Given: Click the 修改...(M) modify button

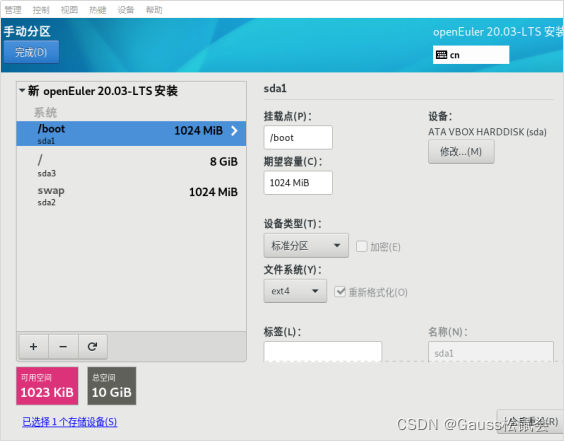Looking at the screenshot, I should click(461, 152).
